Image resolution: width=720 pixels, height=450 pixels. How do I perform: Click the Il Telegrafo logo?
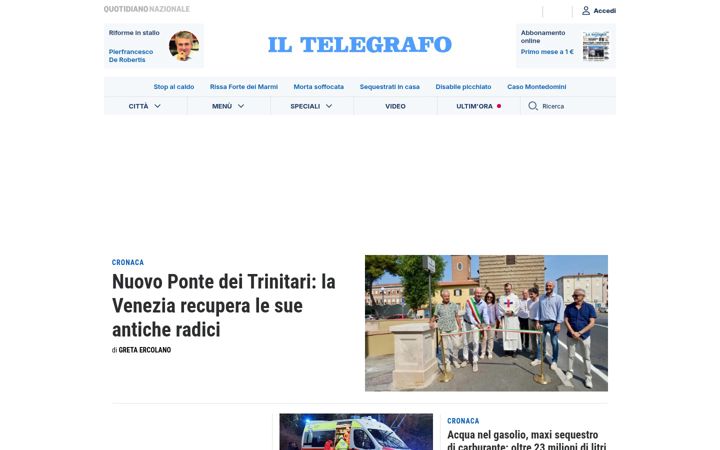(360, 45)
